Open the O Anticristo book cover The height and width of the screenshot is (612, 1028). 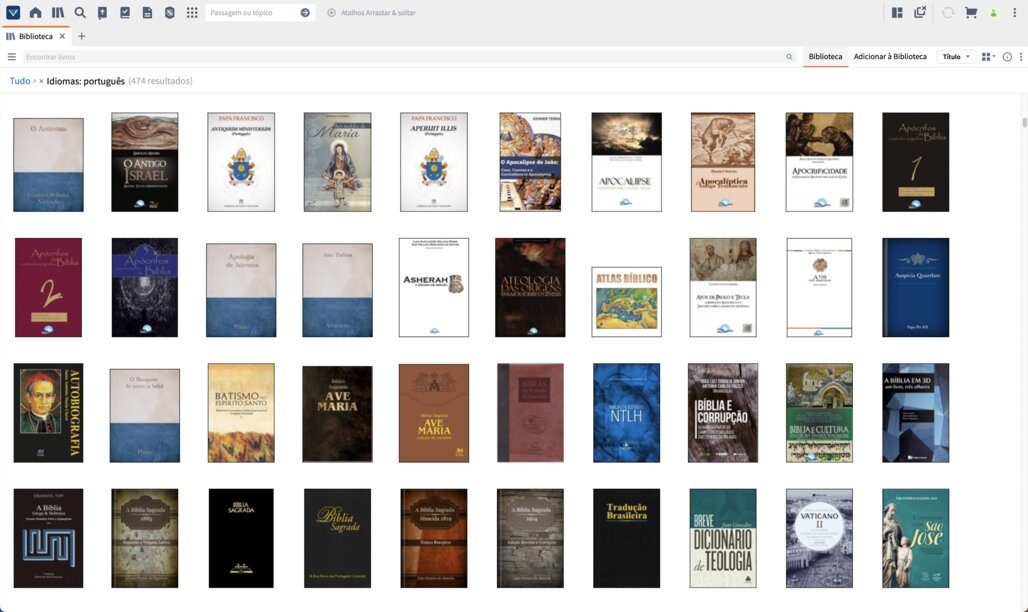click(x=49, y=165)
